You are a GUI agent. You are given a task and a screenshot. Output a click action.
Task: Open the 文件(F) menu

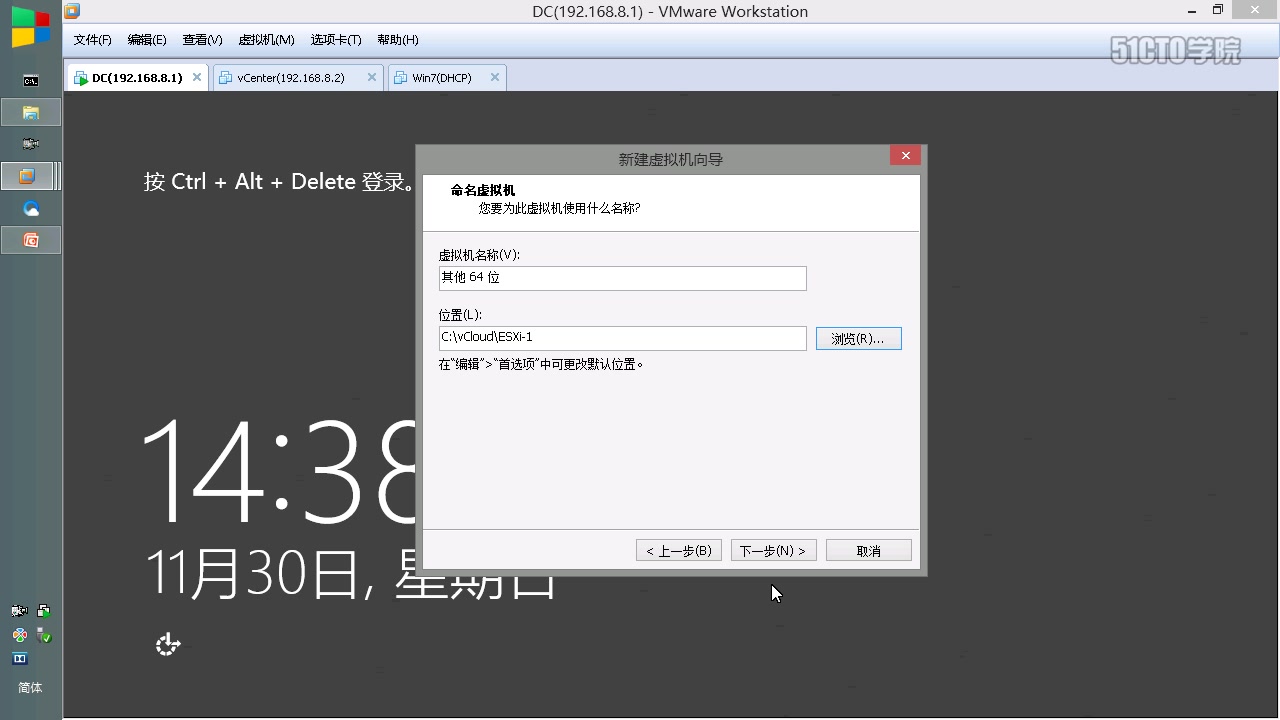[92, 40]
